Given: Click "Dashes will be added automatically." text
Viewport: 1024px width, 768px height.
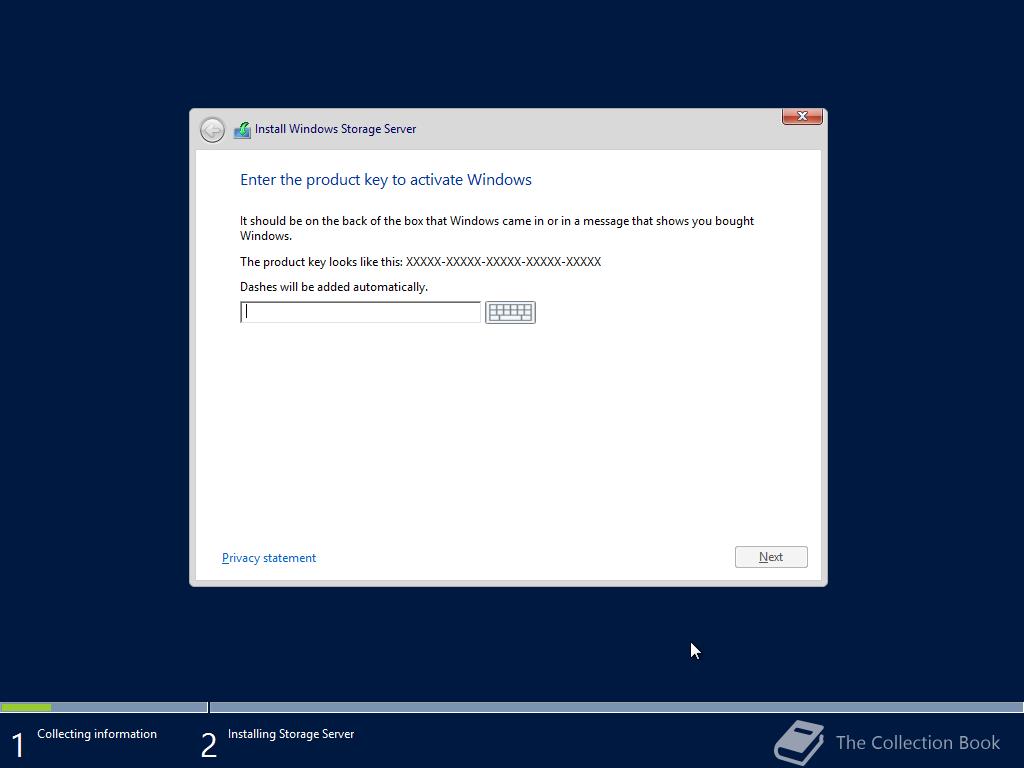Looking at the screenshot, I should pos(334,287).
